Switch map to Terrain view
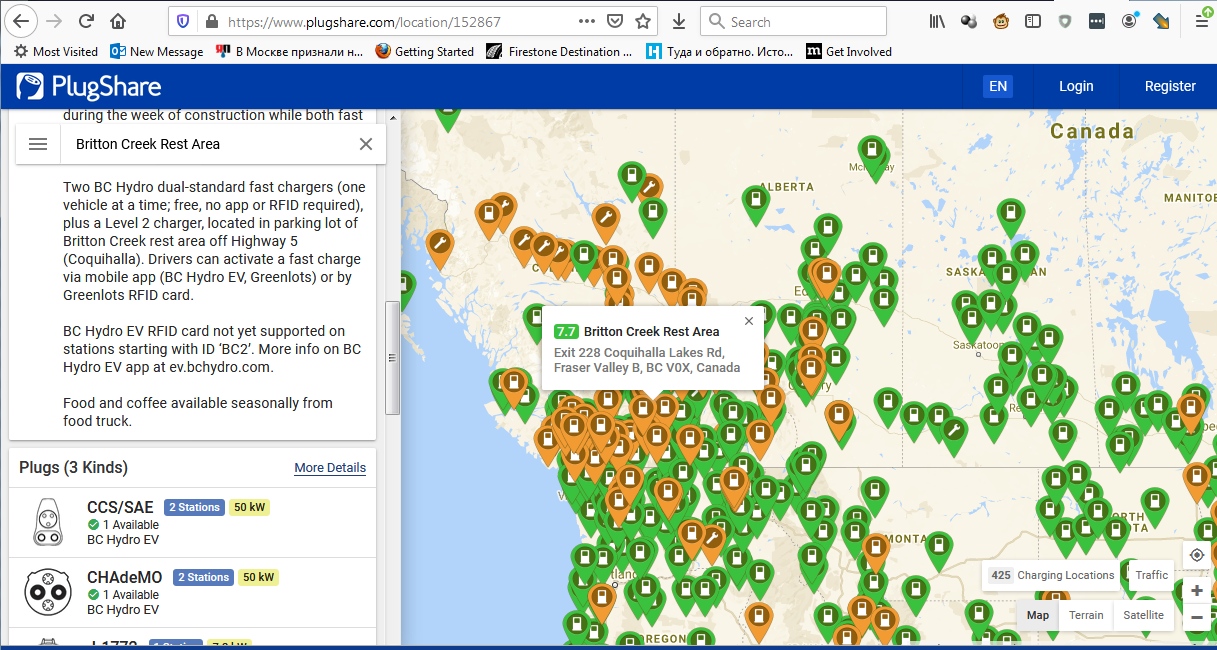 tap(1086, 615)
